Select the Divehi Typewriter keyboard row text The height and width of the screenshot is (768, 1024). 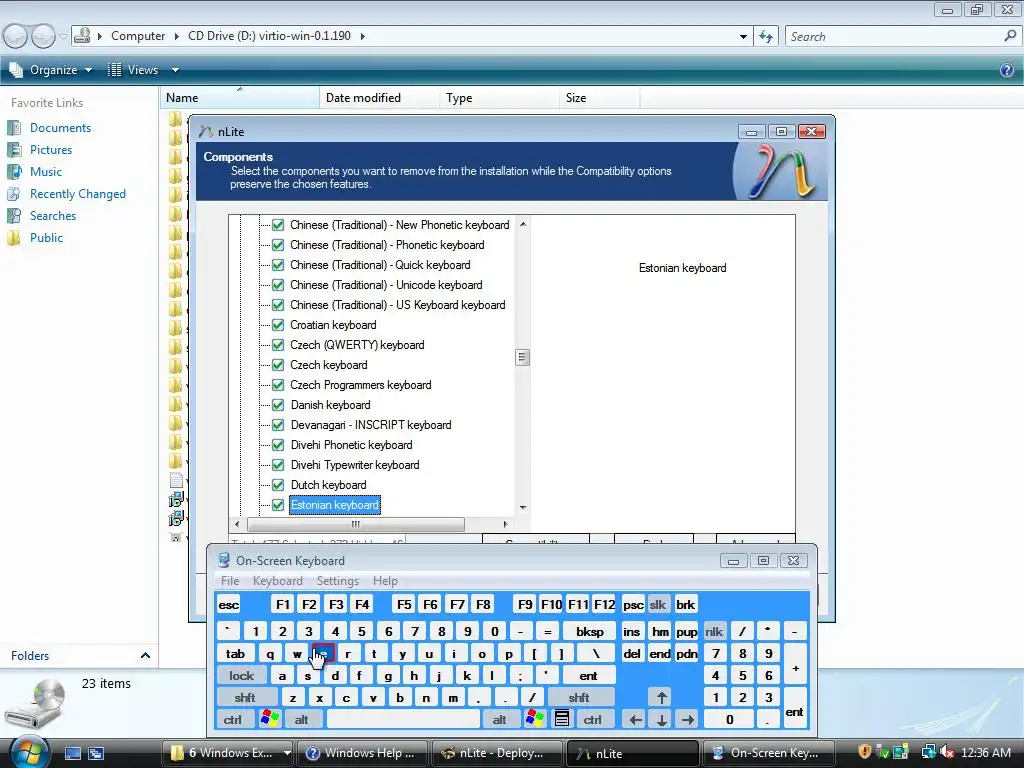tap(355, 465)
